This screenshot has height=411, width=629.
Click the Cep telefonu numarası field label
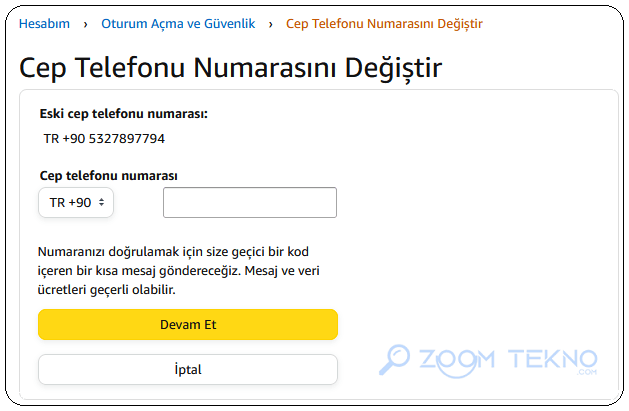point(108,176)
